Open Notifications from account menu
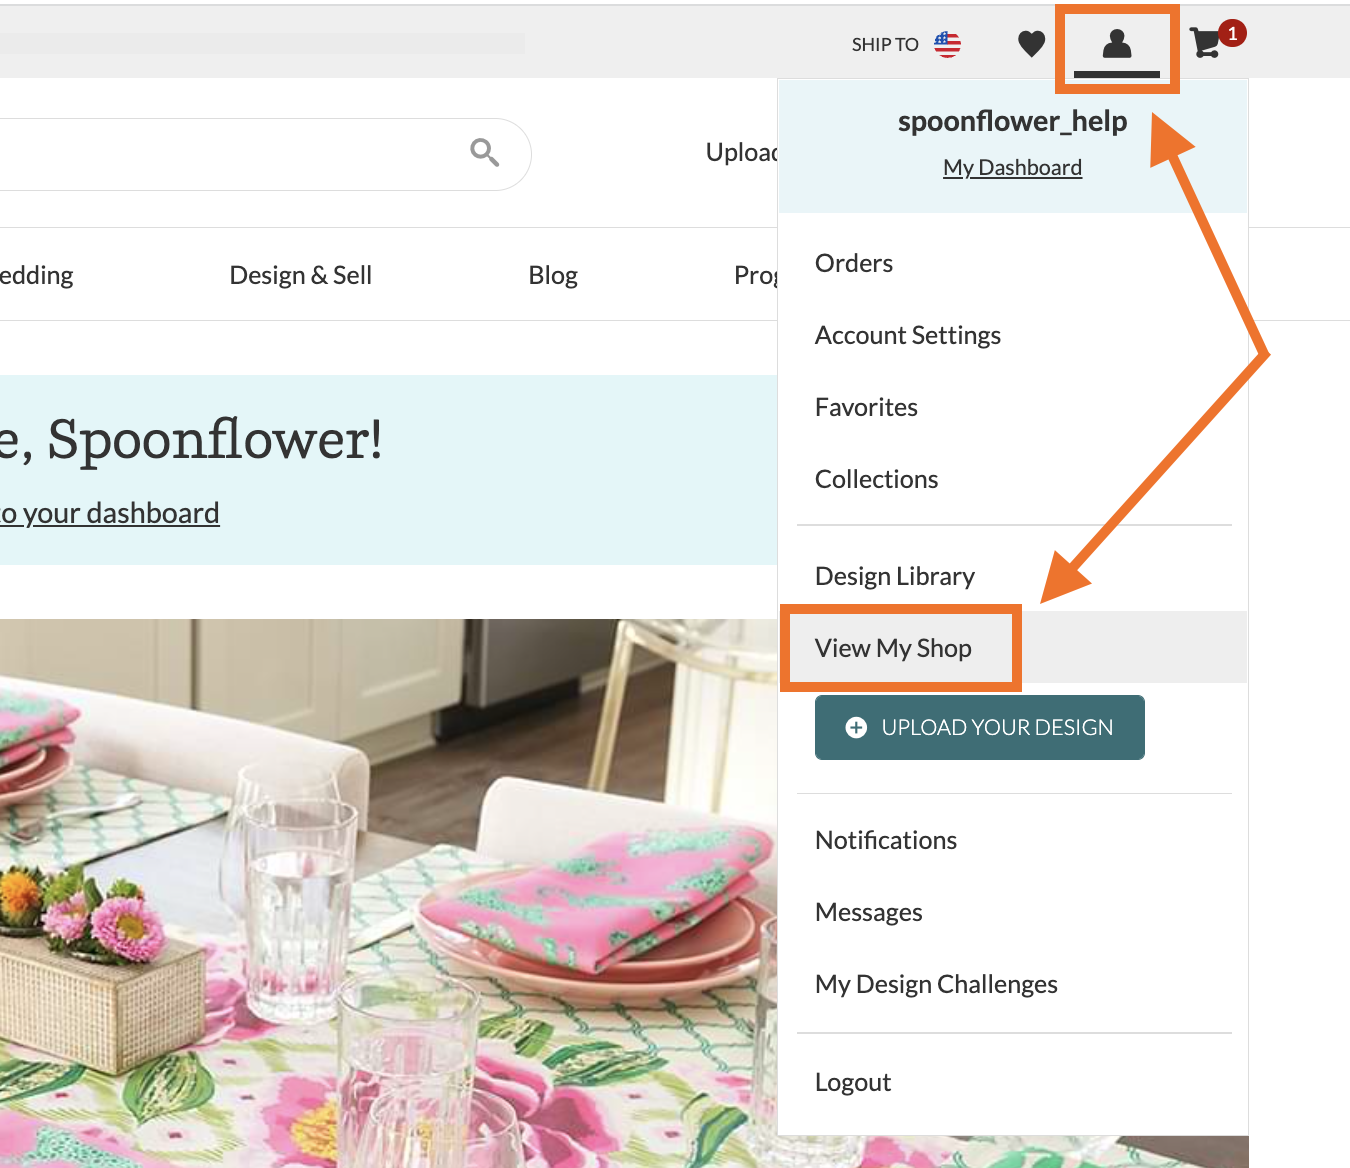Viewport: 1350px width, 1168px height. click(886, 840)
